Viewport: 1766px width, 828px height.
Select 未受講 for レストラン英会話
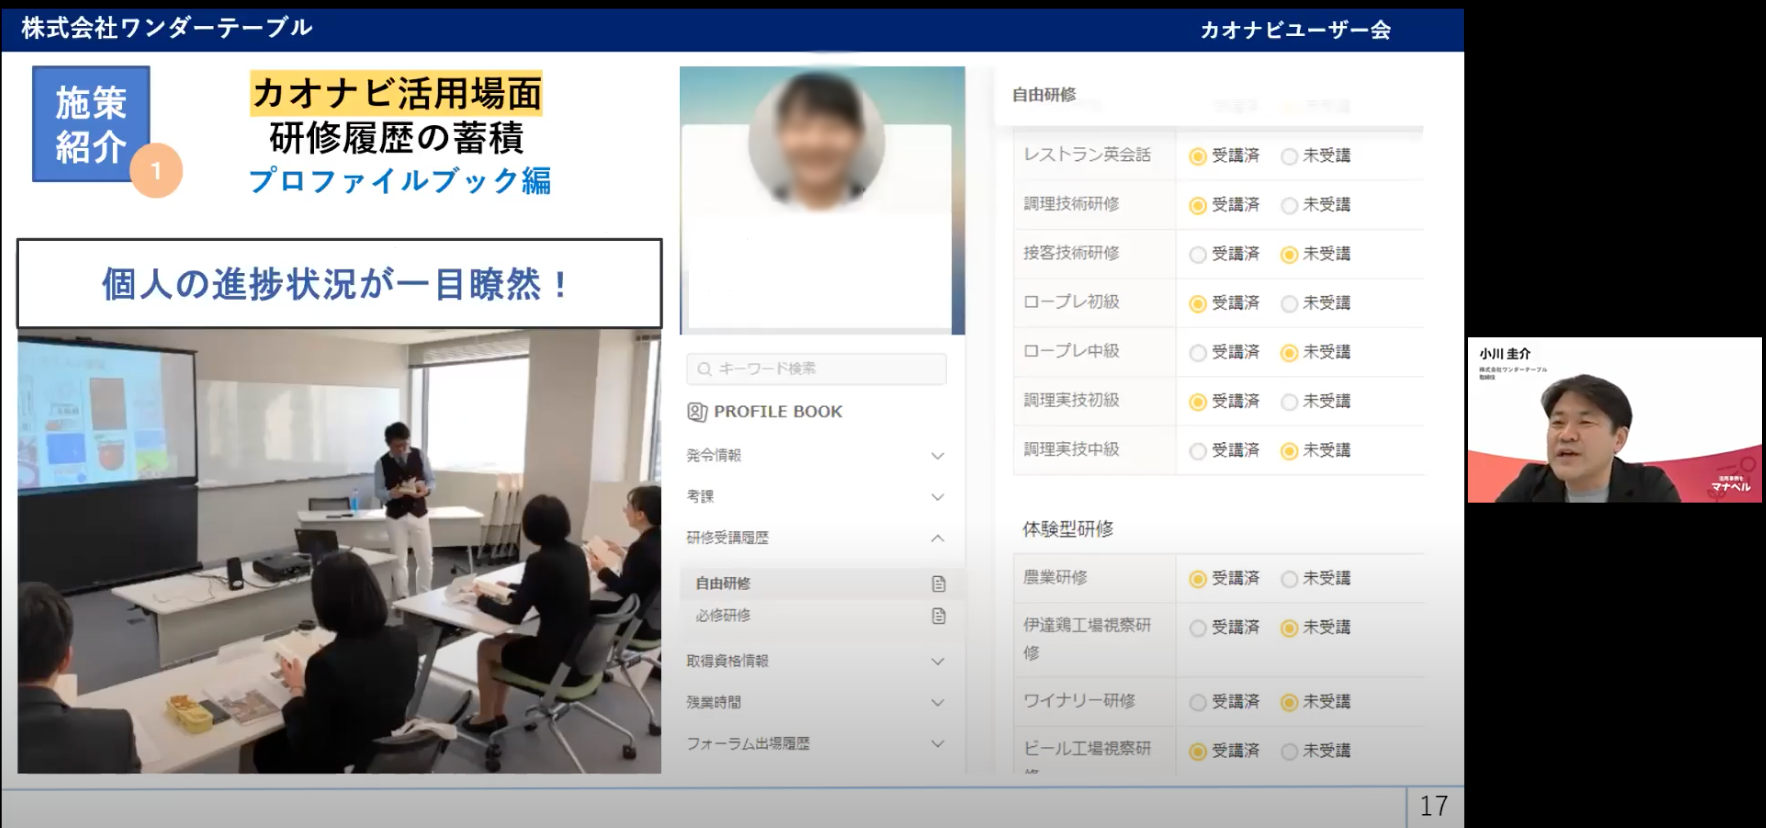coord(1289,156)
